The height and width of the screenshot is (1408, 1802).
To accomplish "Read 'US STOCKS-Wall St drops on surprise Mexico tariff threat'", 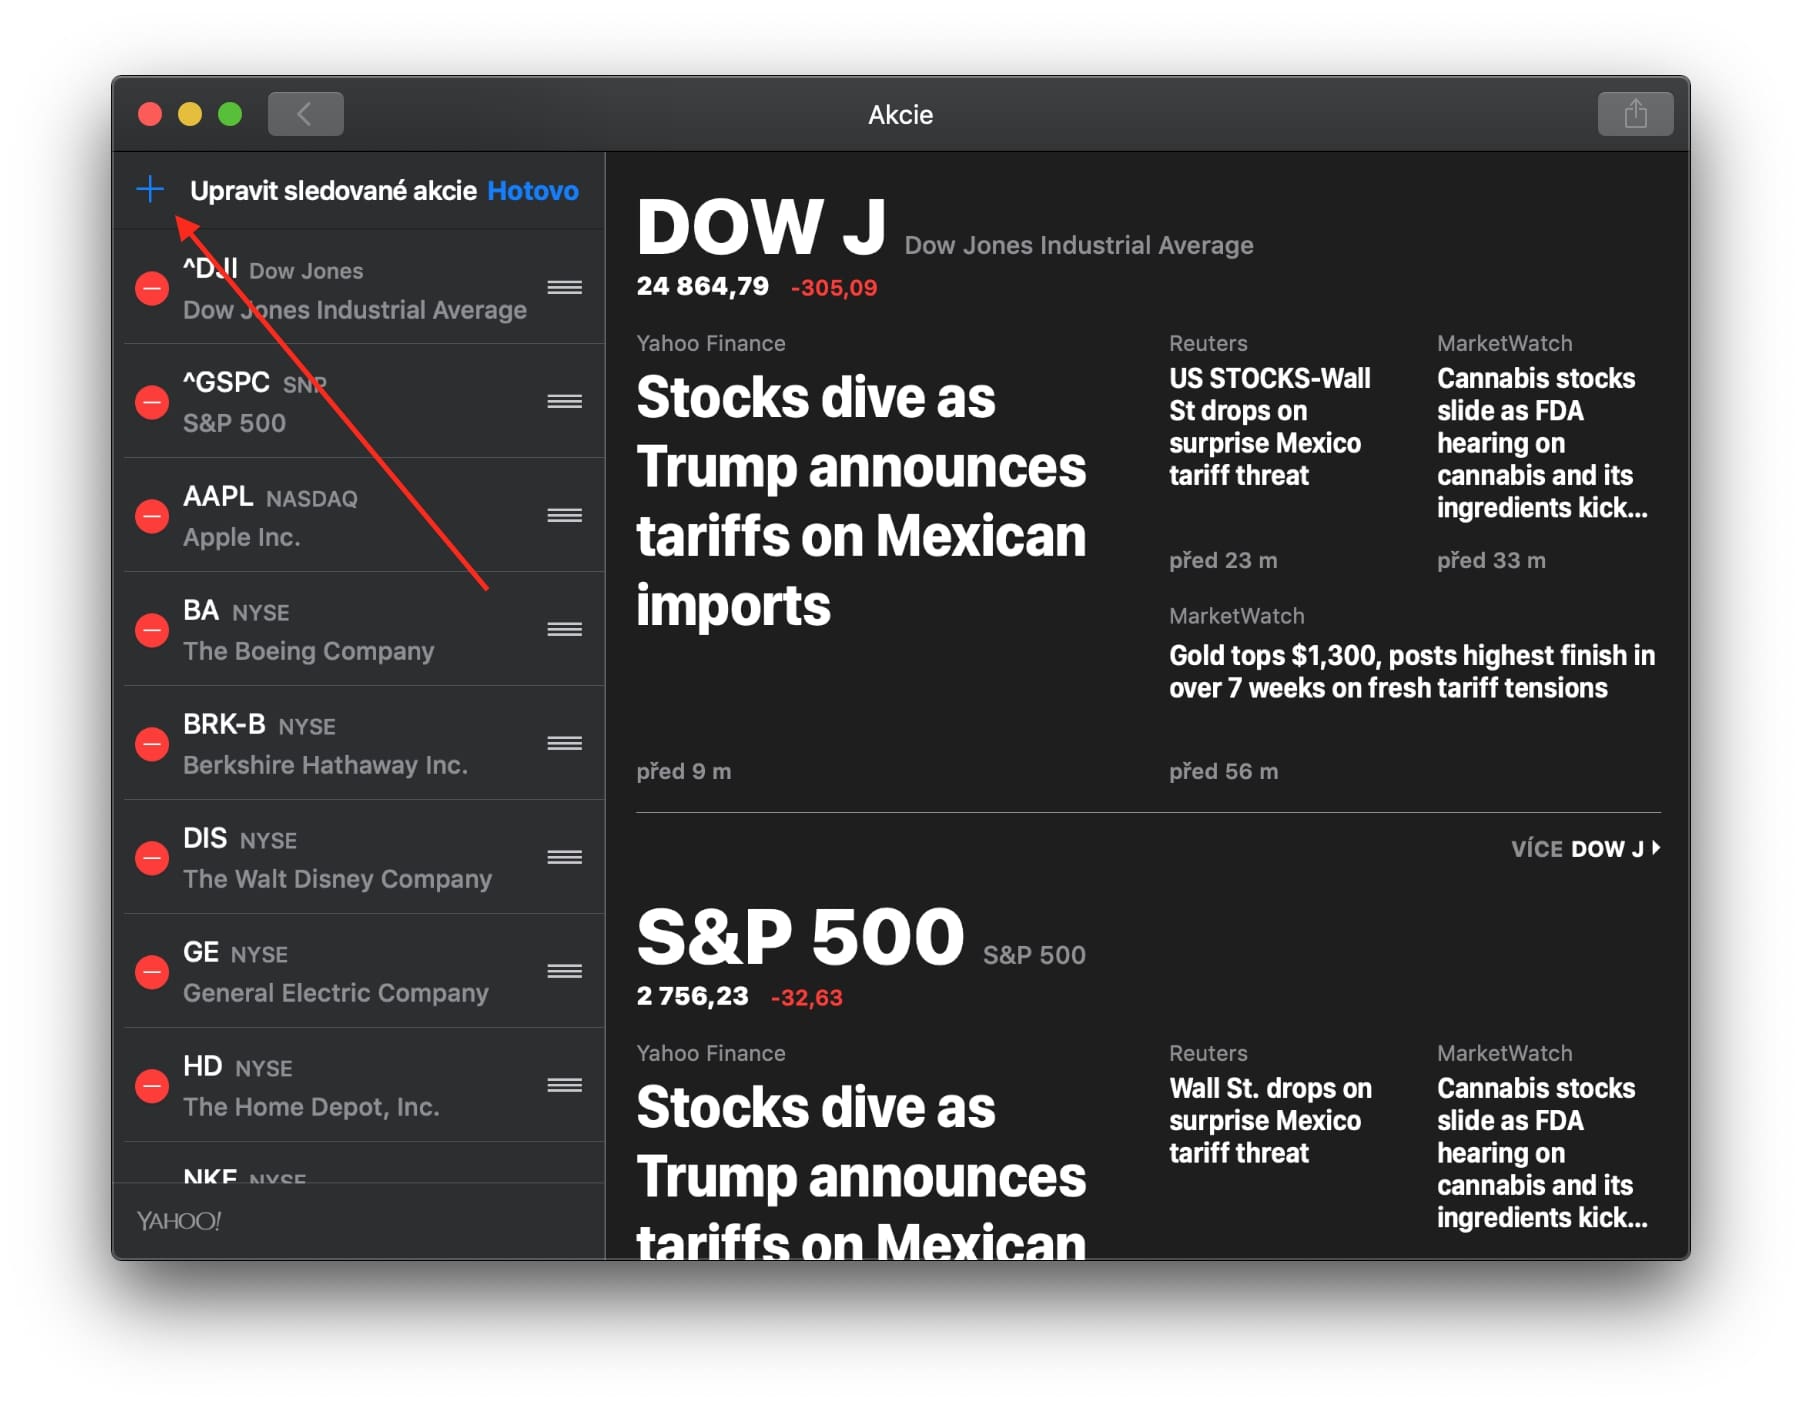I will click(1270, 427).
